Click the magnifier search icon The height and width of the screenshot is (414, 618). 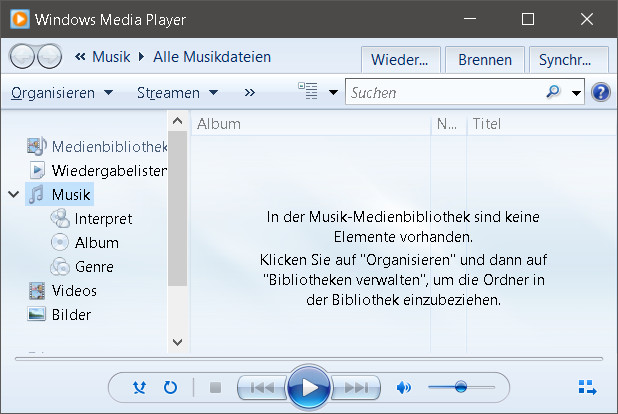click(553, 91)
